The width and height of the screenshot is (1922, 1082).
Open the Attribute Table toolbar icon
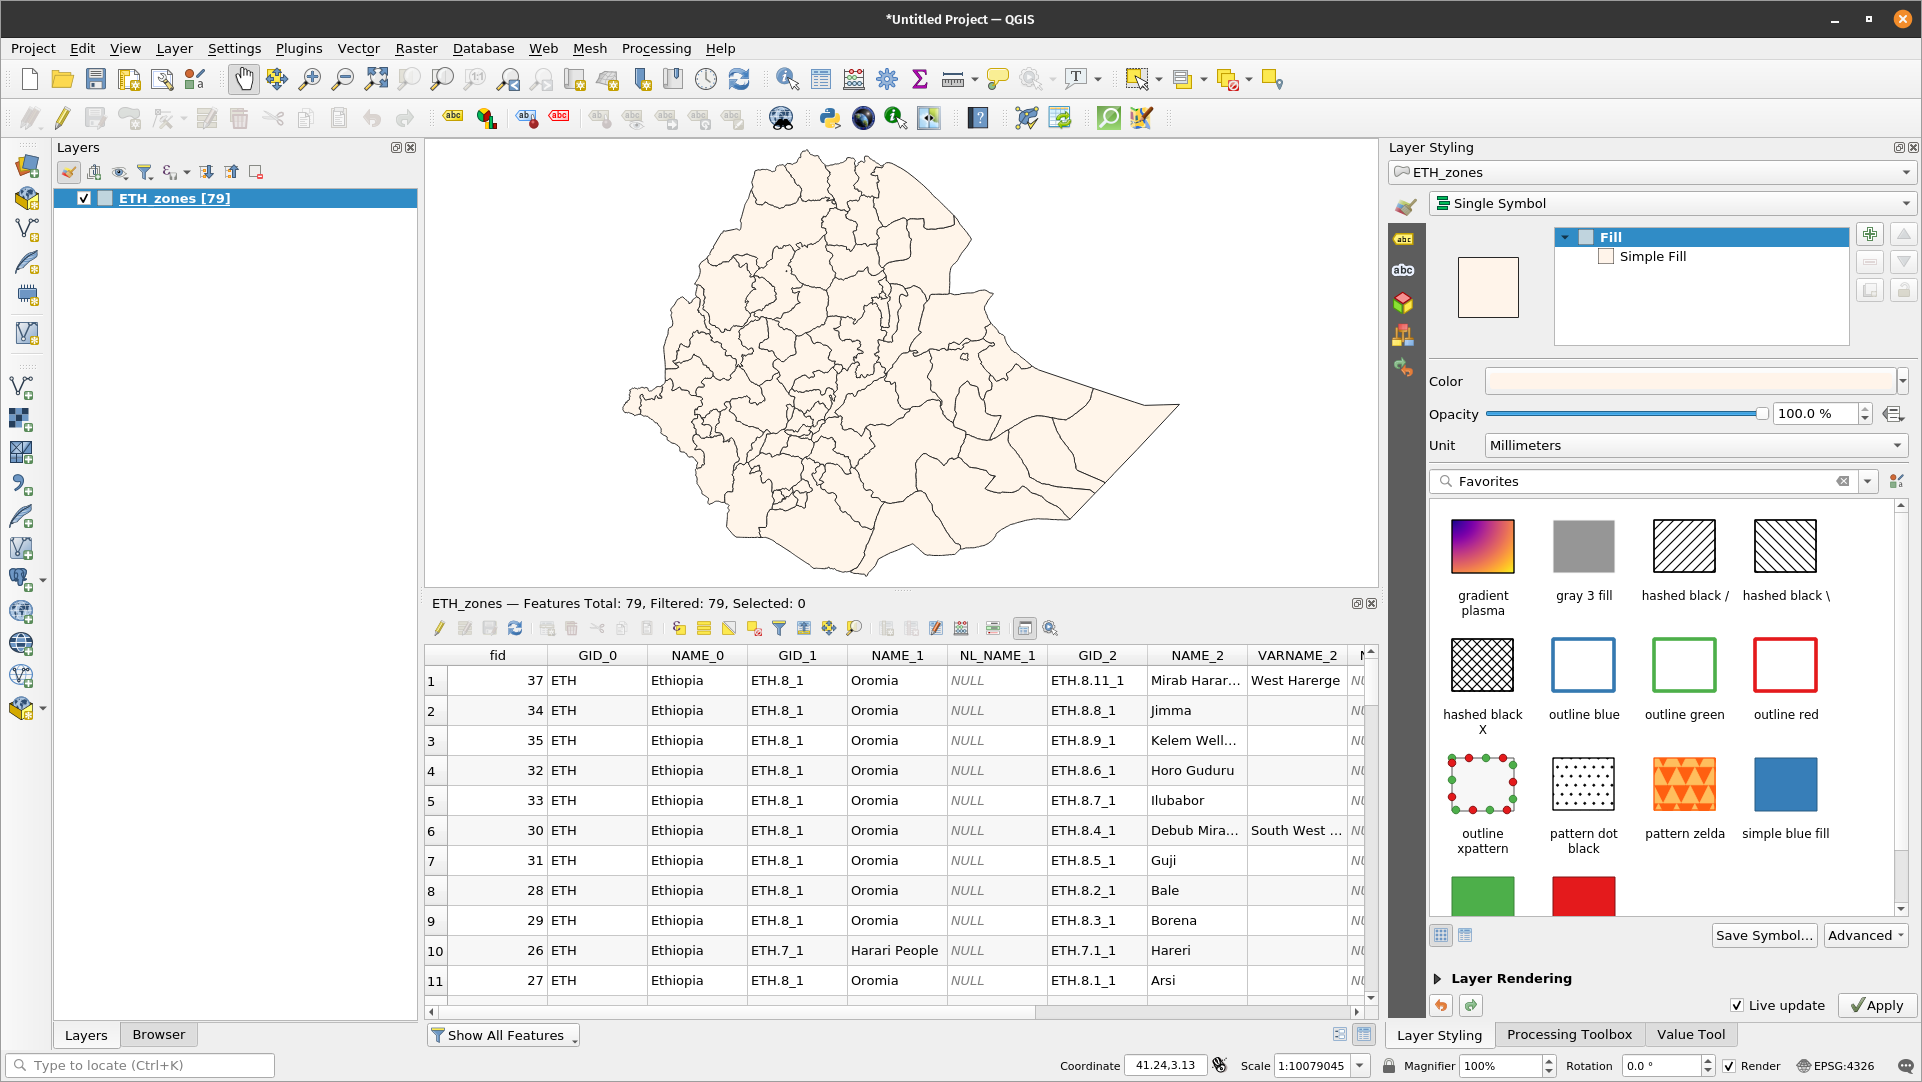pyautogui.click(x=821, y=80)
